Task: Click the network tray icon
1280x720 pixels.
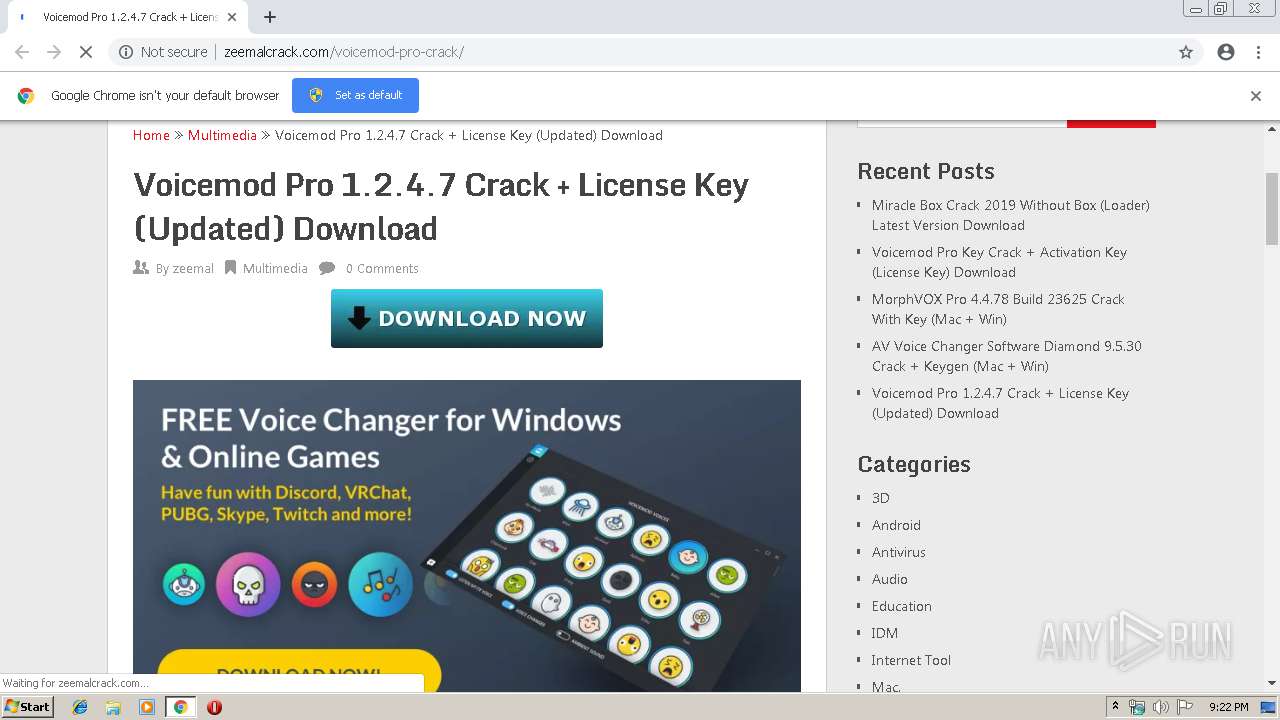Action: tap(1137, 707)
